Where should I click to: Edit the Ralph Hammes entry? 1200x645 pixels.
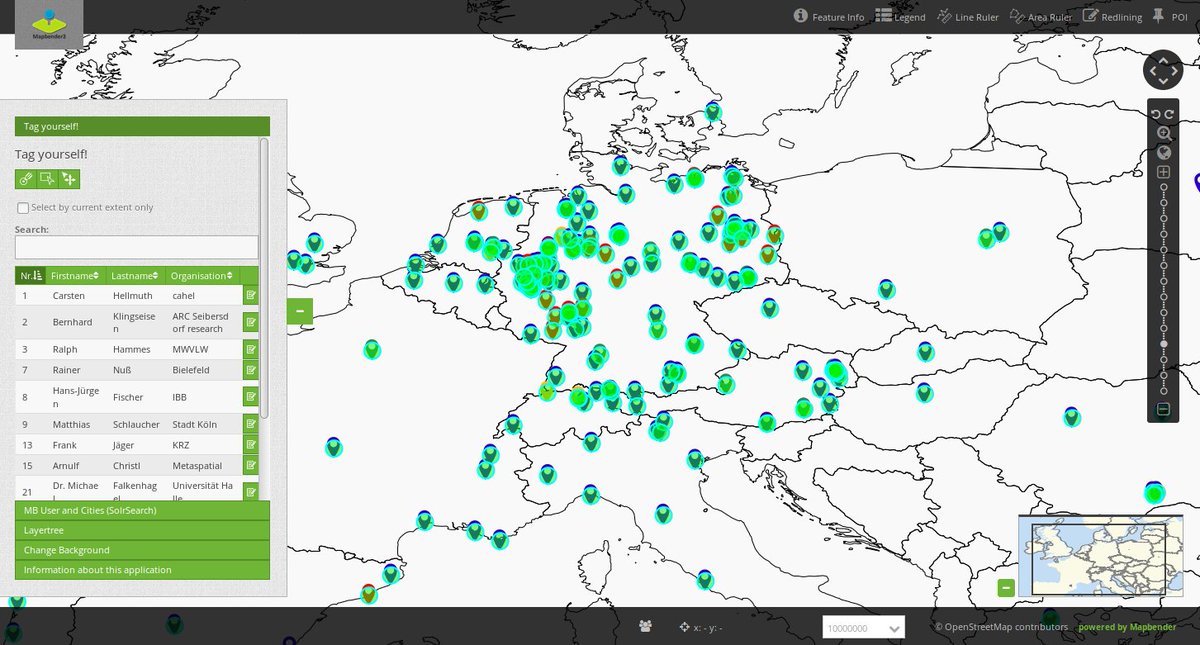pos(250,350)
